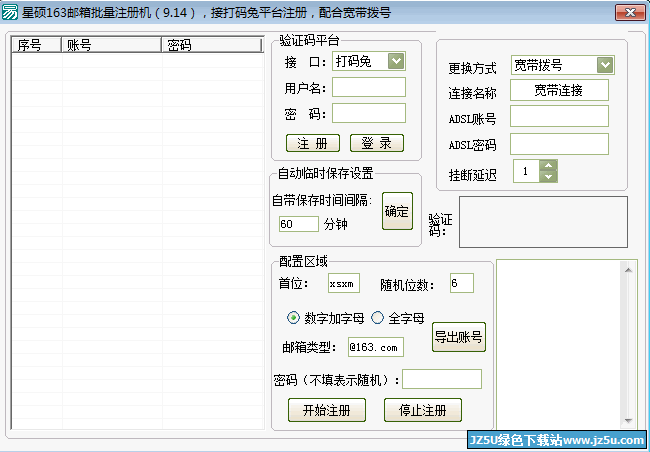Click the app icon in title bar
The height and width of the screenshot is (452, 650).
10,12
